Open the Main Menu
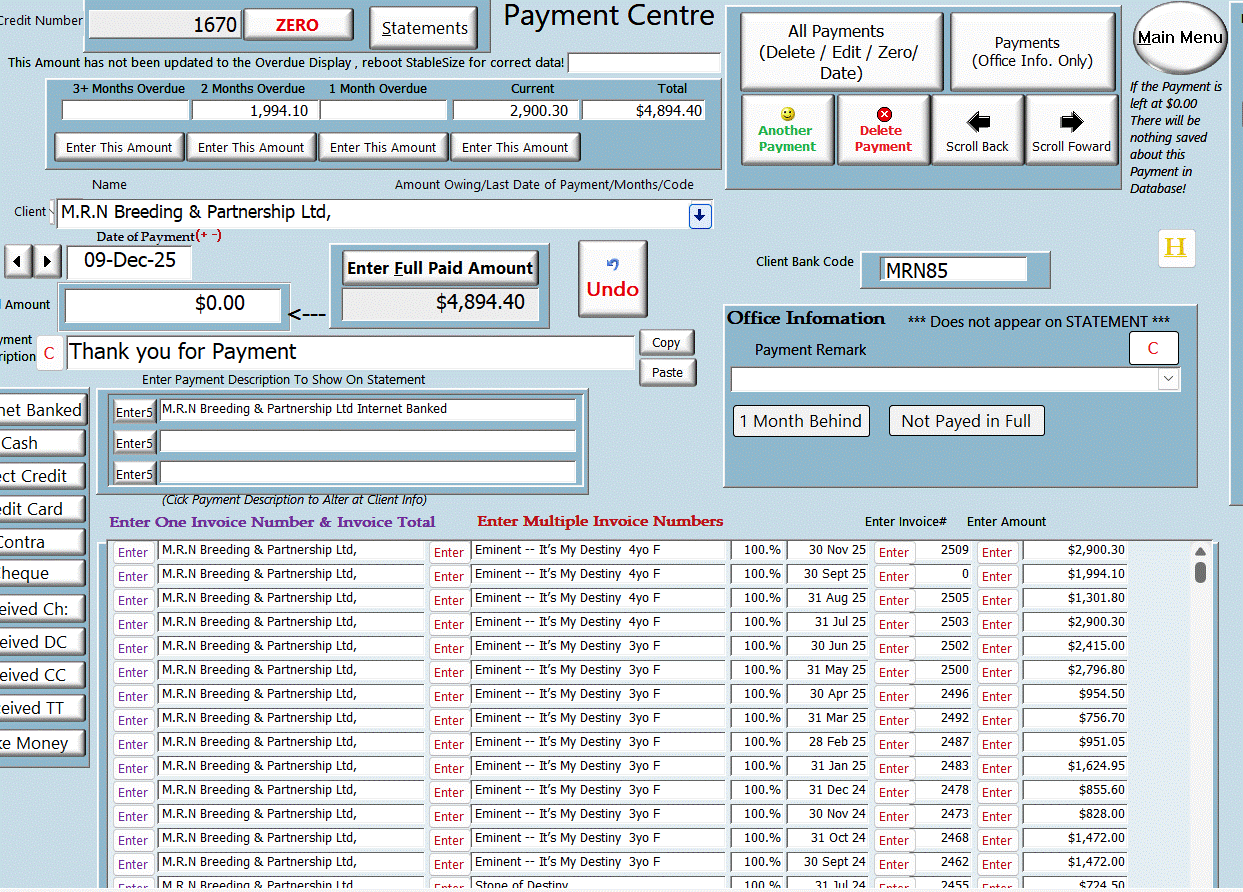The height and width of the screenshot is (892, 1243). tap(1180, 38)
